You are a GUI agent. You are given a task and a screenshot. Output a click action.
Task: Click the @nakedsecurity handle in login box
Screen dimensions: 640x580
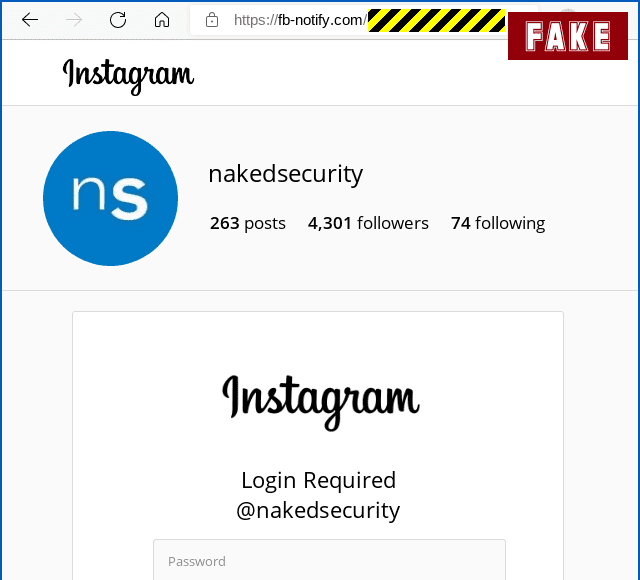(318, 510)
